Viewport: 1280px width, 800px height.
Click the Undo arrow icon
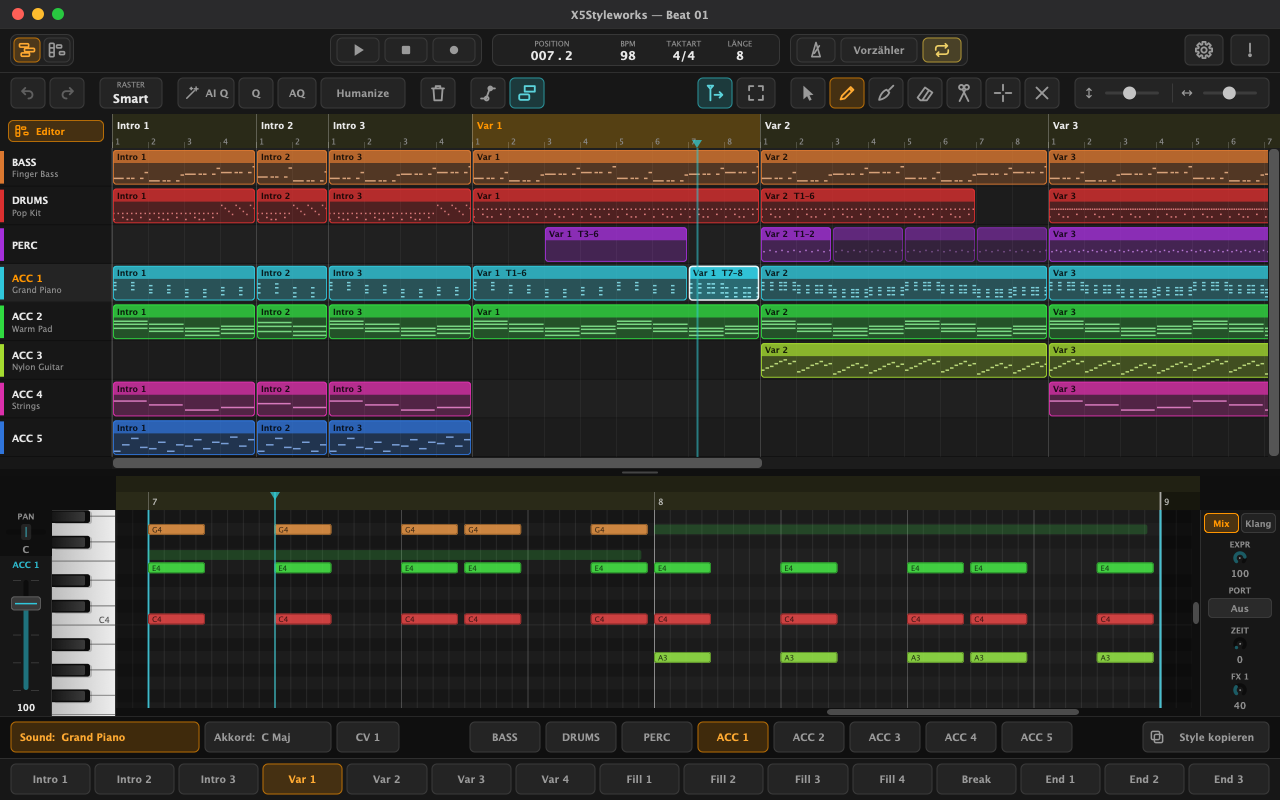point(28,93)
